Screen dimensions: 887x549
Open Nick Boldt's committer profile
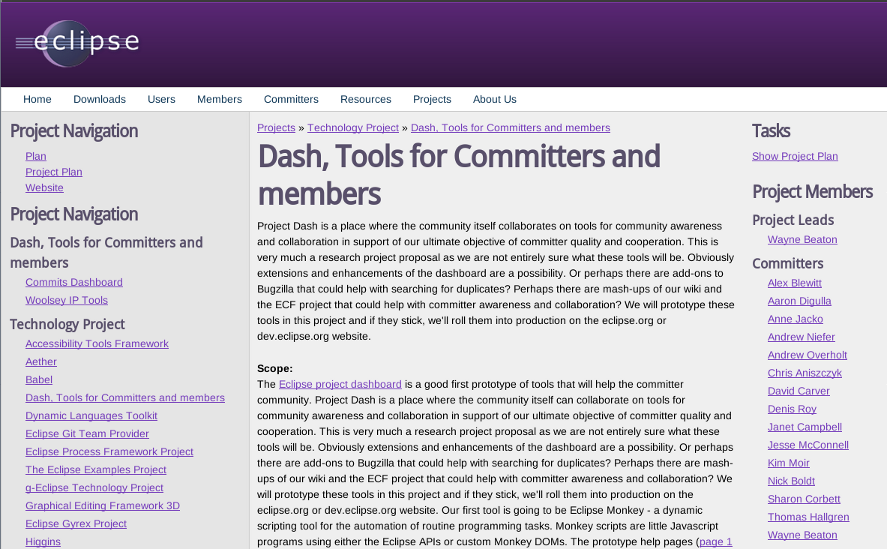(791, 481)
